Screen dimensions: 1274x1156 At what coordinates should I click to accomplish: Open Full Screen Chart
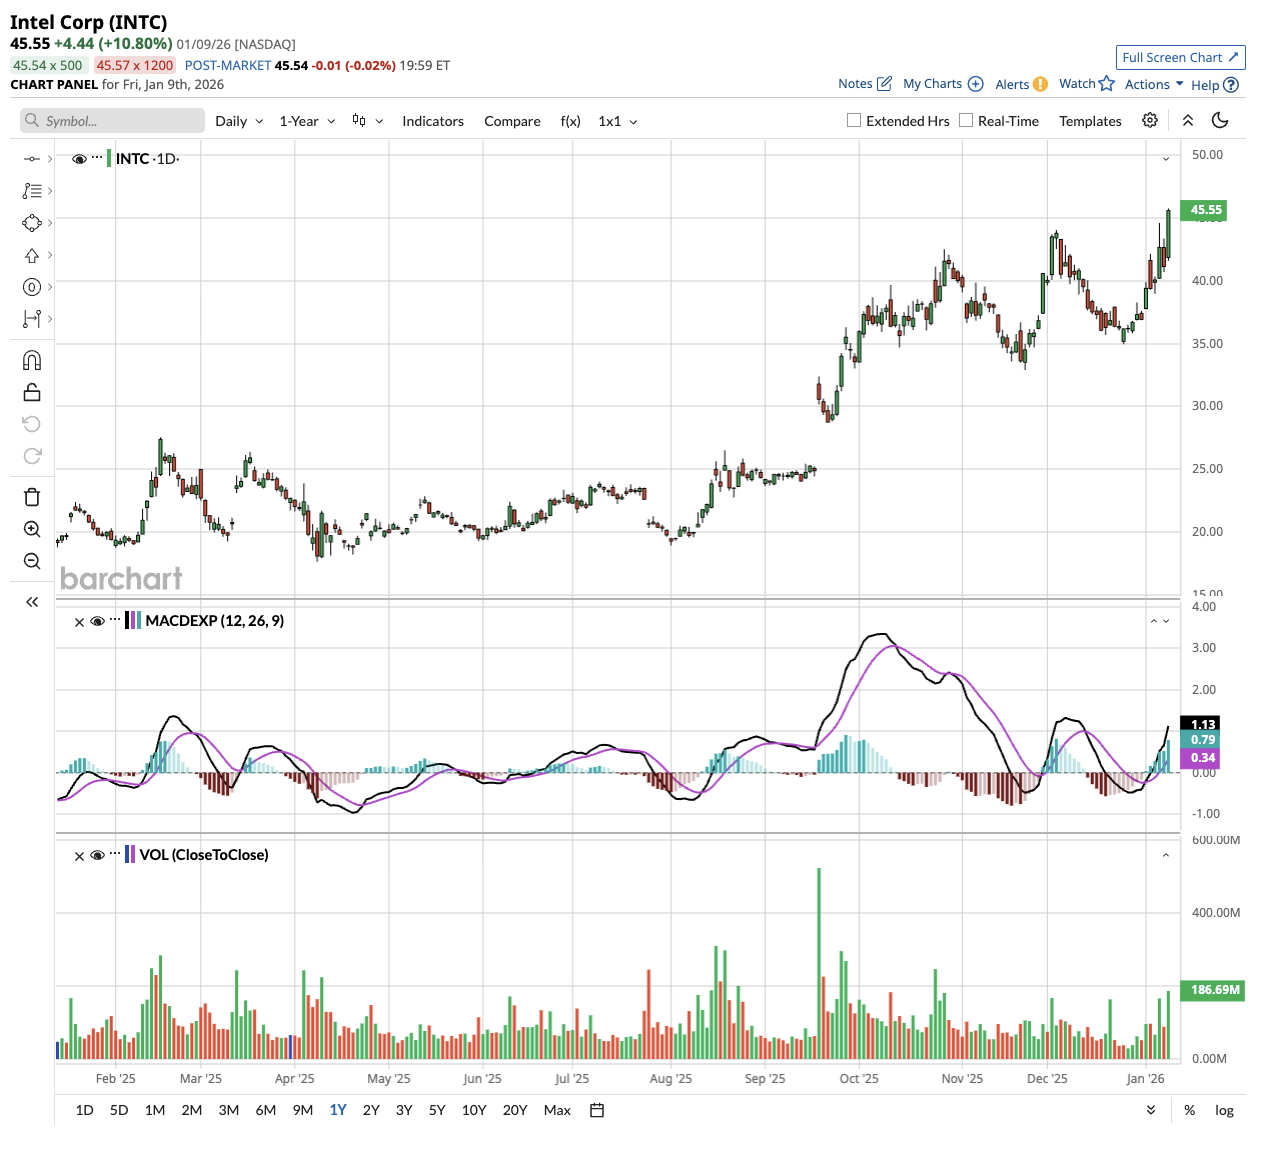pos(1180,57)
